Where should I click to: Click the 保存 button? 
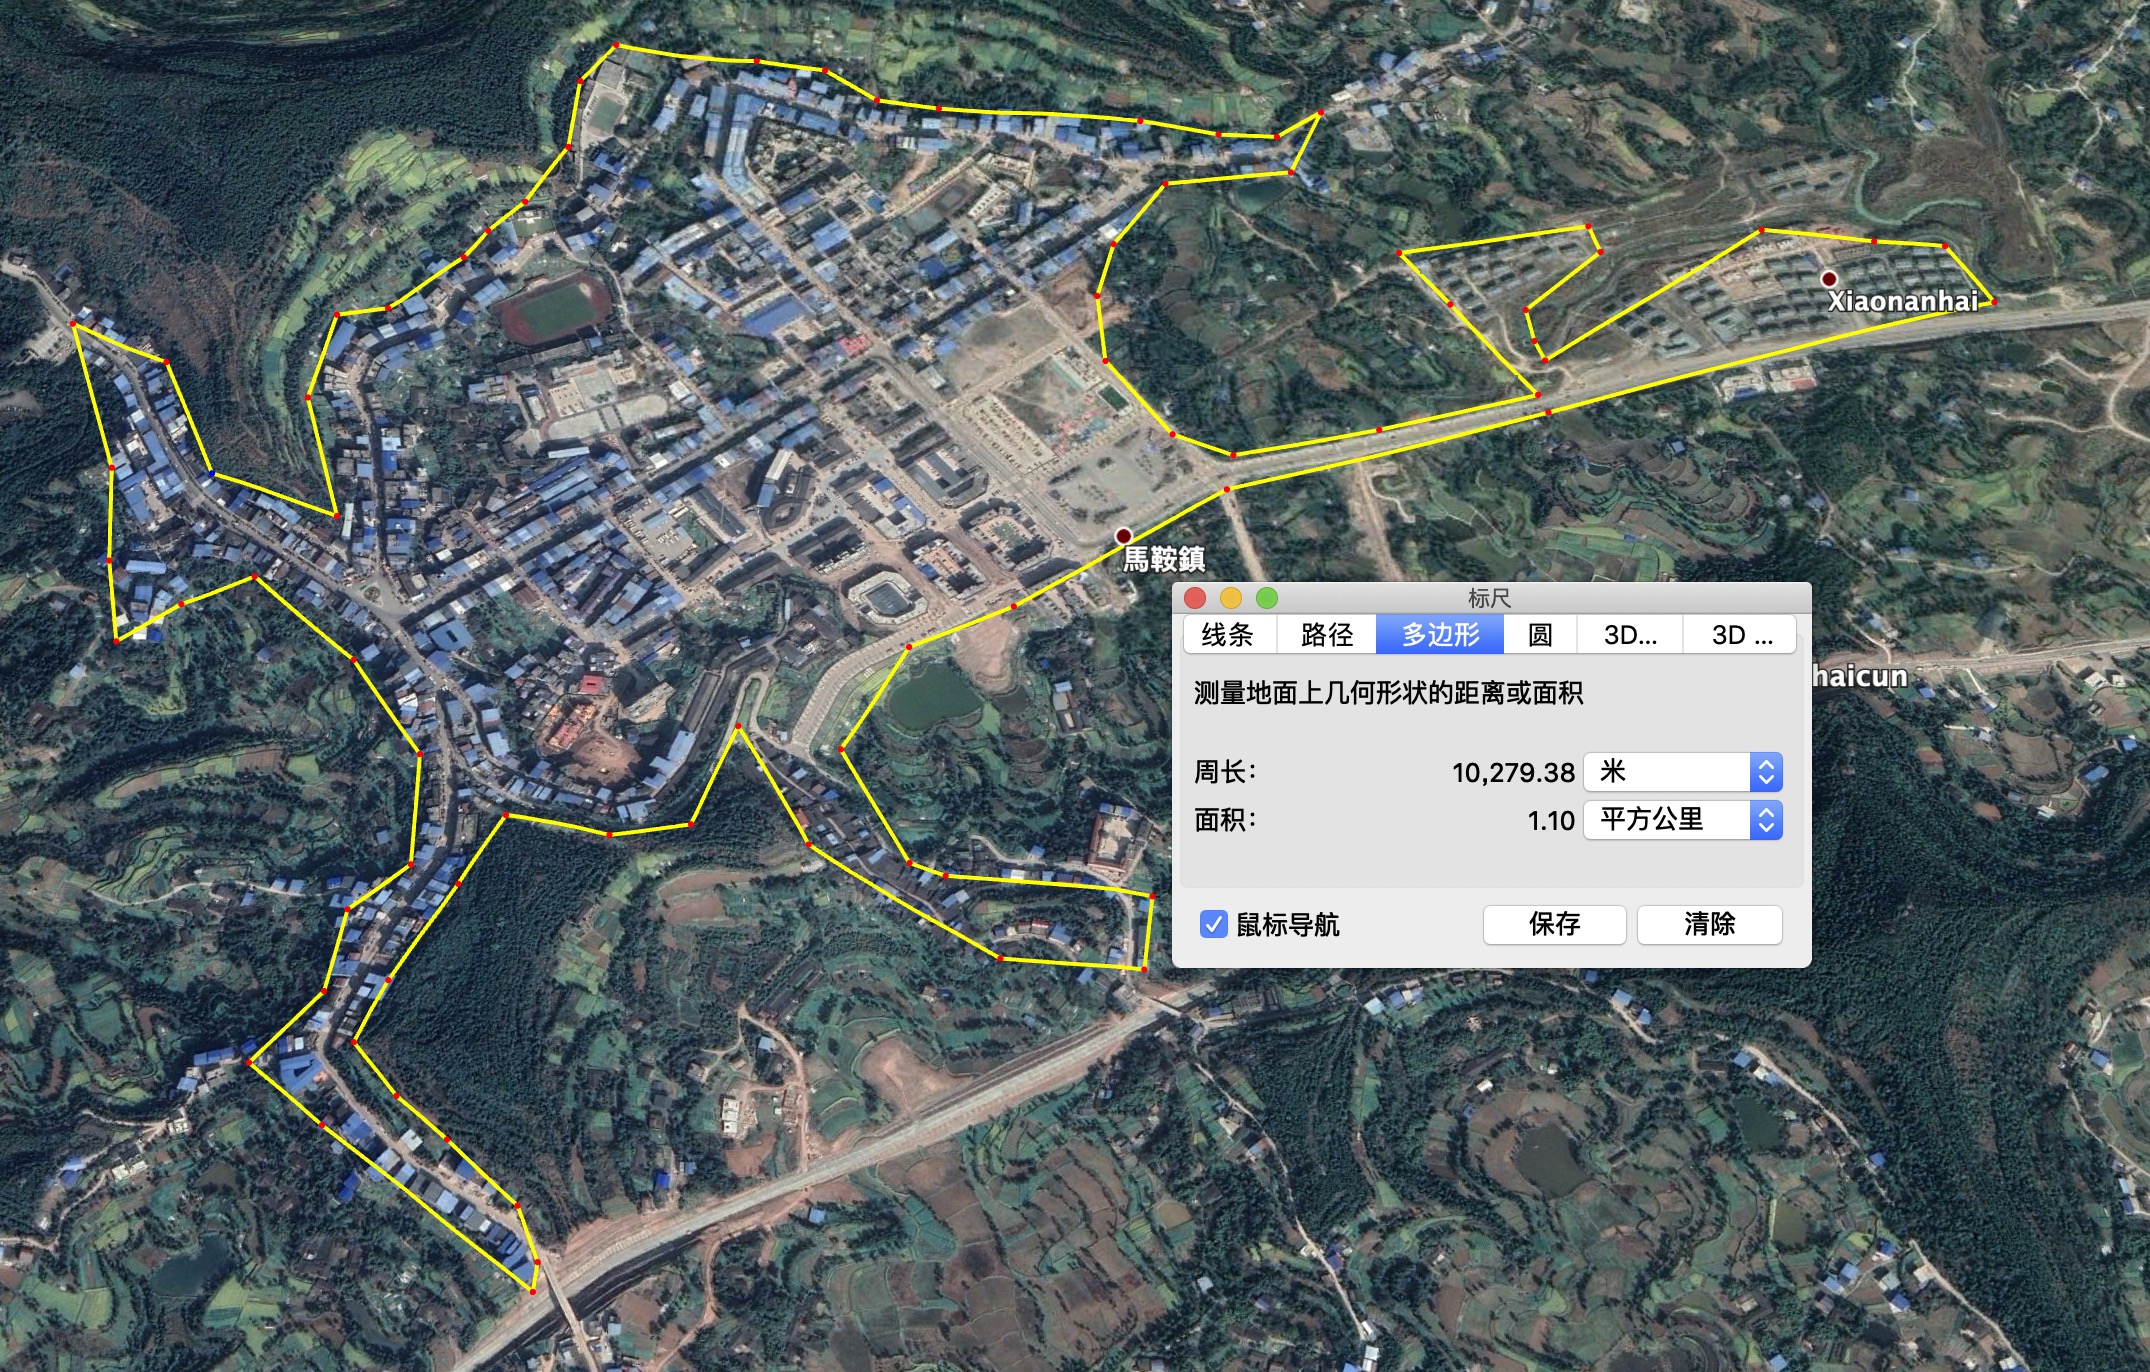click(1554, 924)
